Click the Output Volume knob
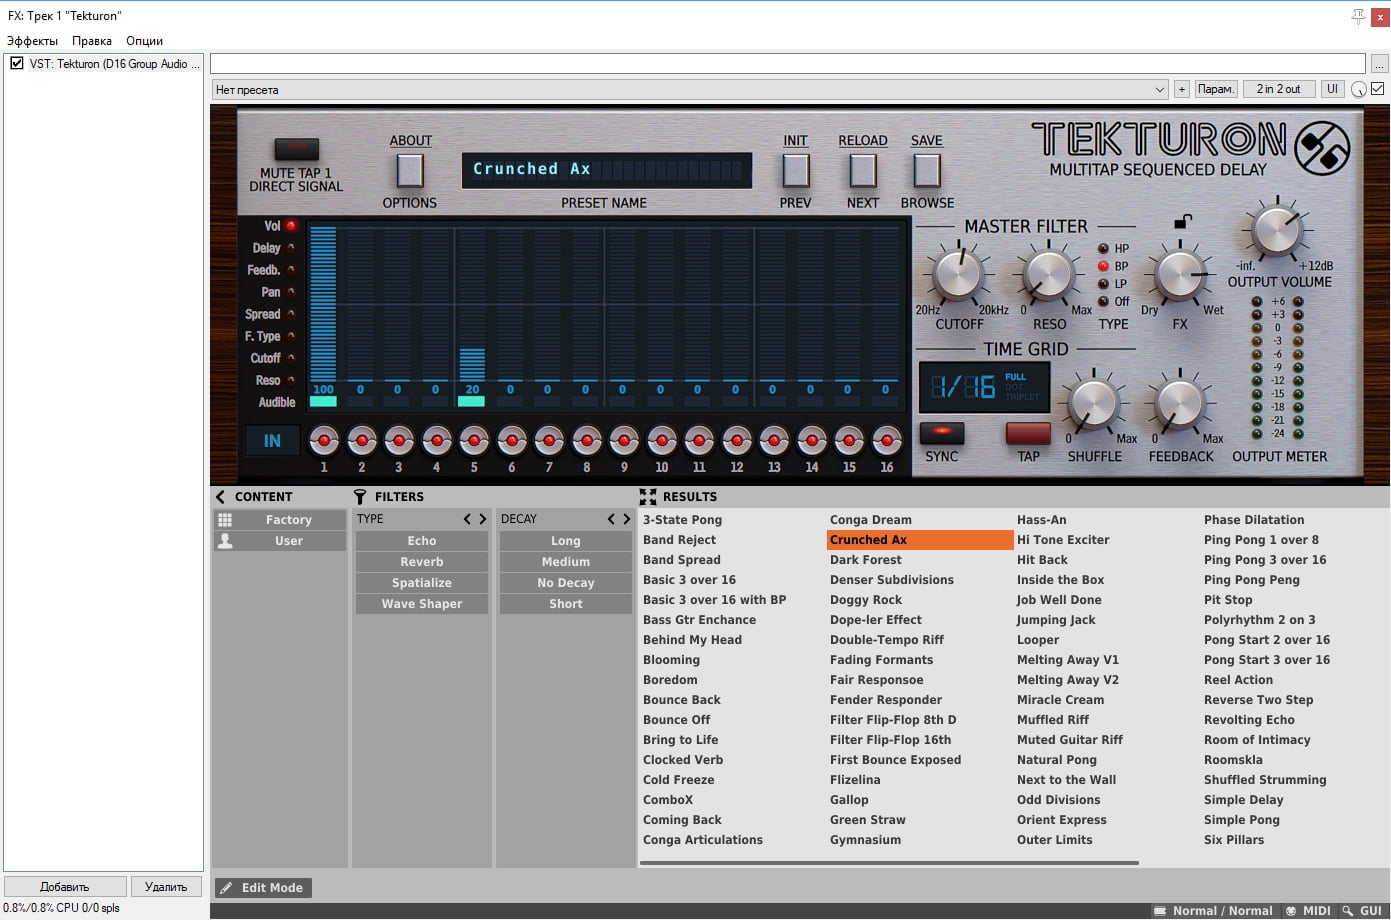 [1277, 229]
